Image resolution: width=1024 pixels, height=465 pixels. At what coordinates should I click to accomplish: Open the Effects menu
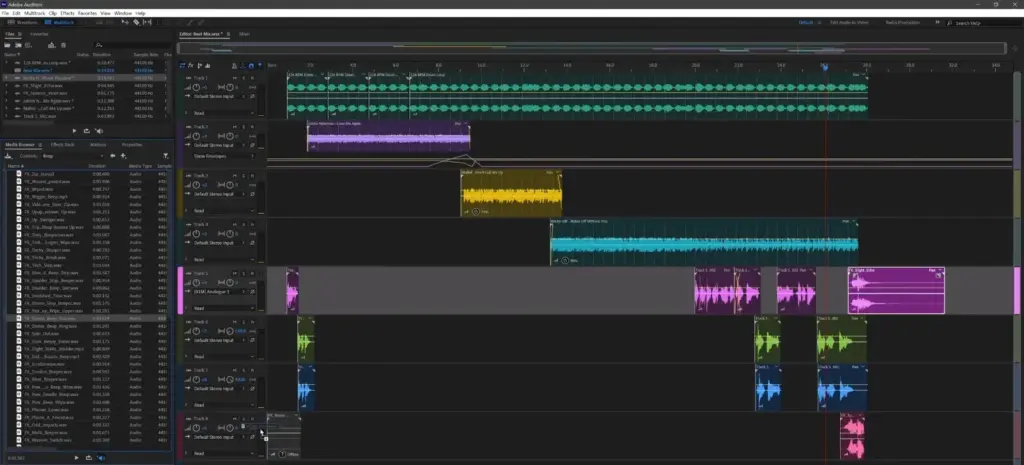[67, 13]
